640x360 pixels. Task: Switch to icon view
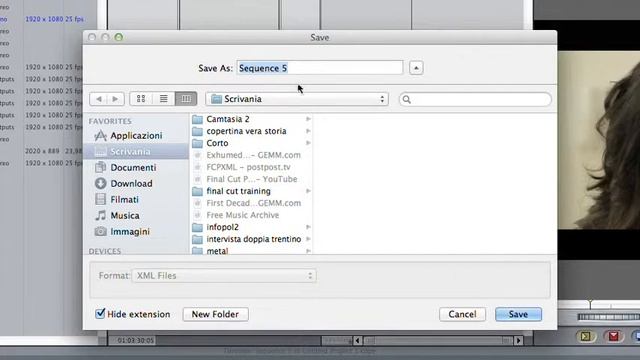tap(141, 99)
